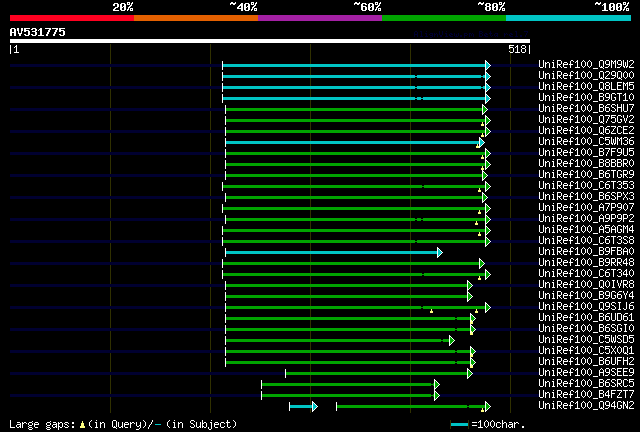Viewport: 640px width, 432px height.
Task: Click the green ~80% identity legend segment
Action: [444, 18]
